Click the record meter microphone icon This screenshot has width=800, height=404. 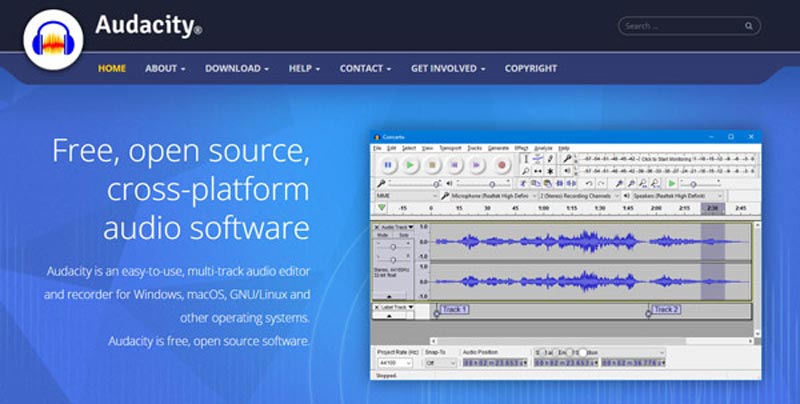point(567,159)
